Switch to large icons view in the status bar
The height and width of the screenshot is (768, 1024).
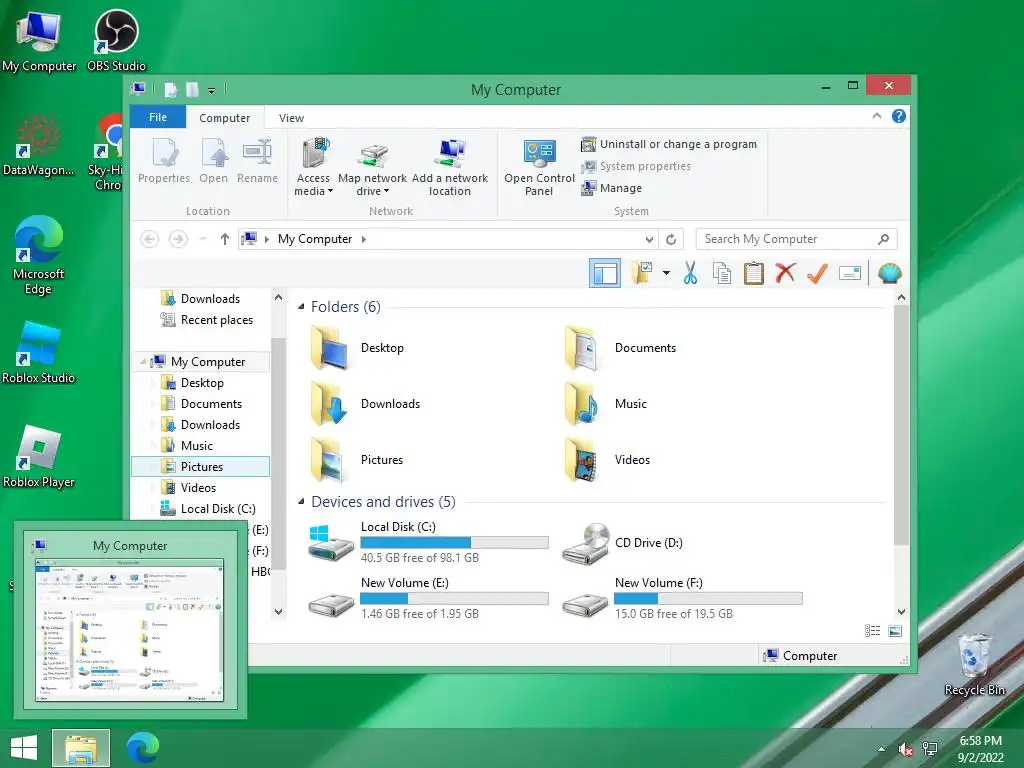coord(895,630)
